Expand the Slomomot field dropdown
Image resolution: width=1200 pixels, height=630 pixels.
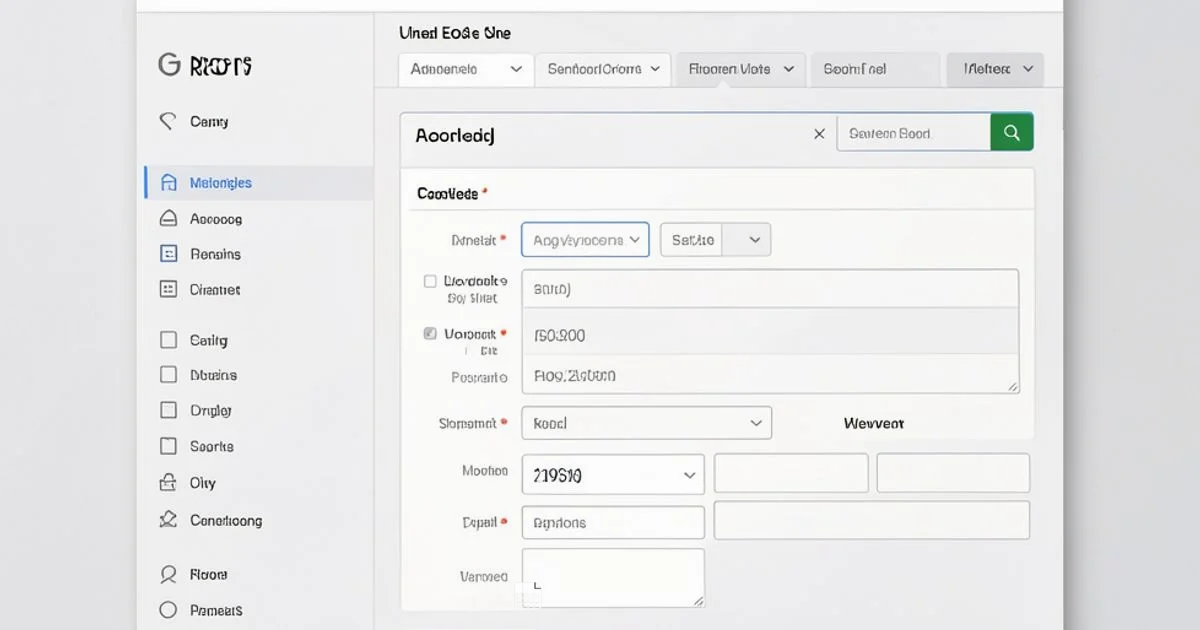646,422
